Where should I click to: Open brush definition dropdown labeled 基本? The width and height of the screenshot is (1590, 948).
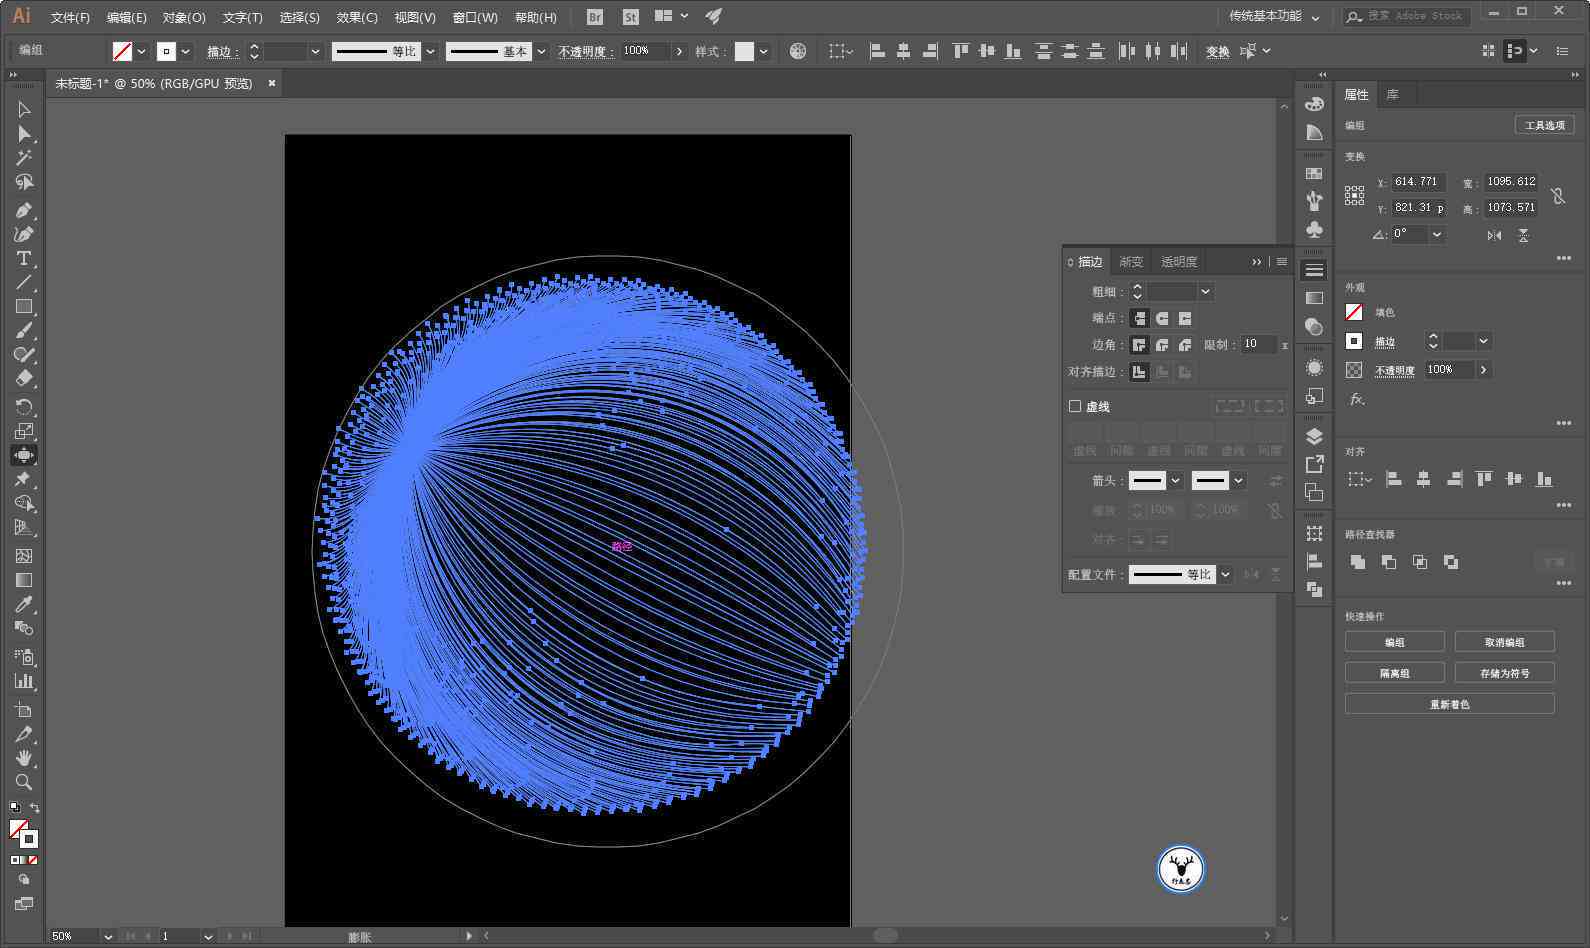tap(541, 51)
